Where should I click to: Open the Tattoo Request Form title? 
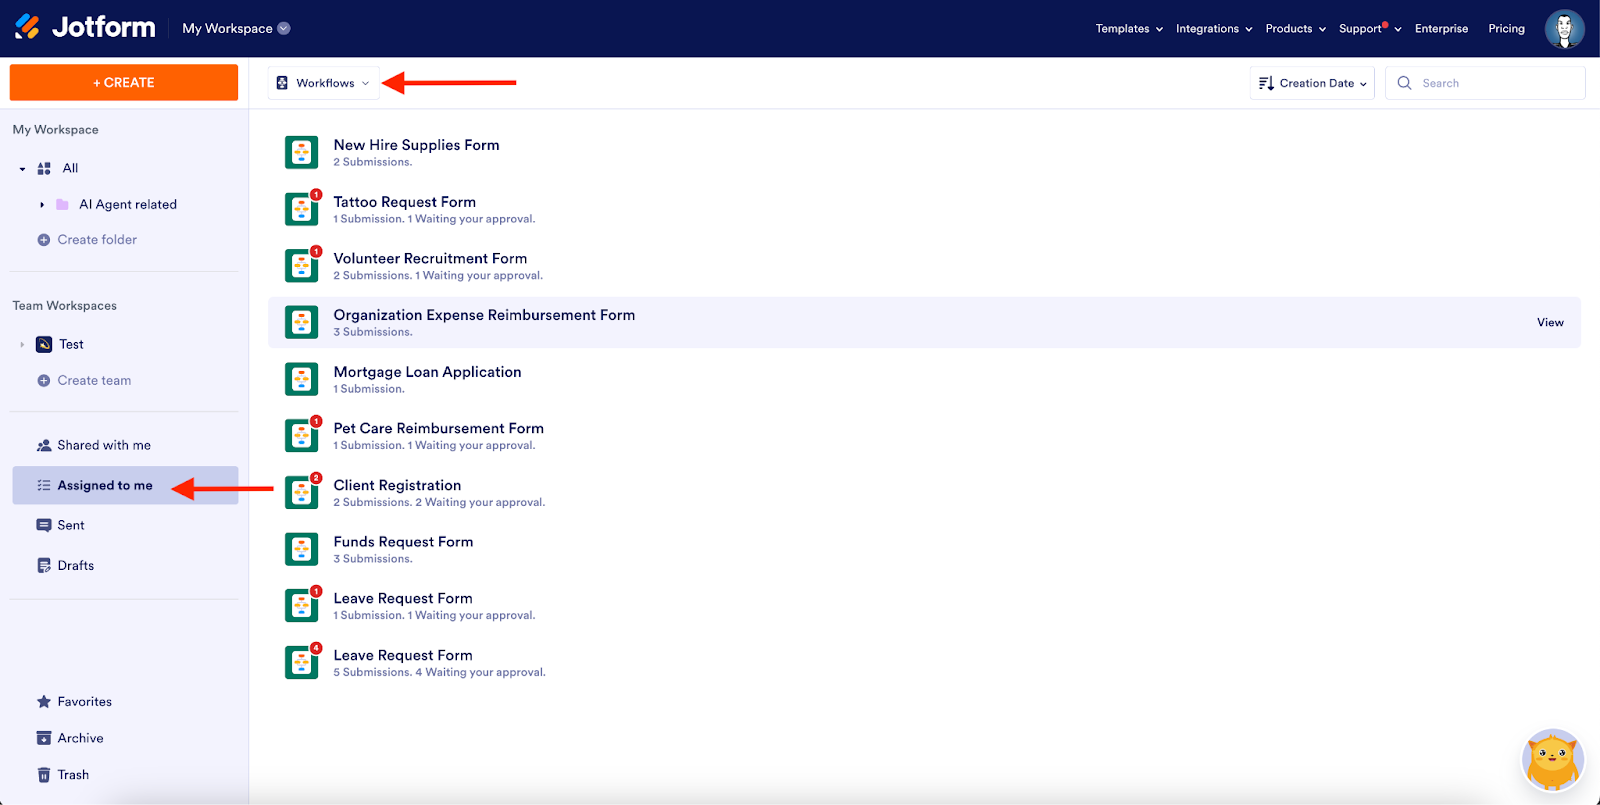pyautogui.click(x=405, y=202)
